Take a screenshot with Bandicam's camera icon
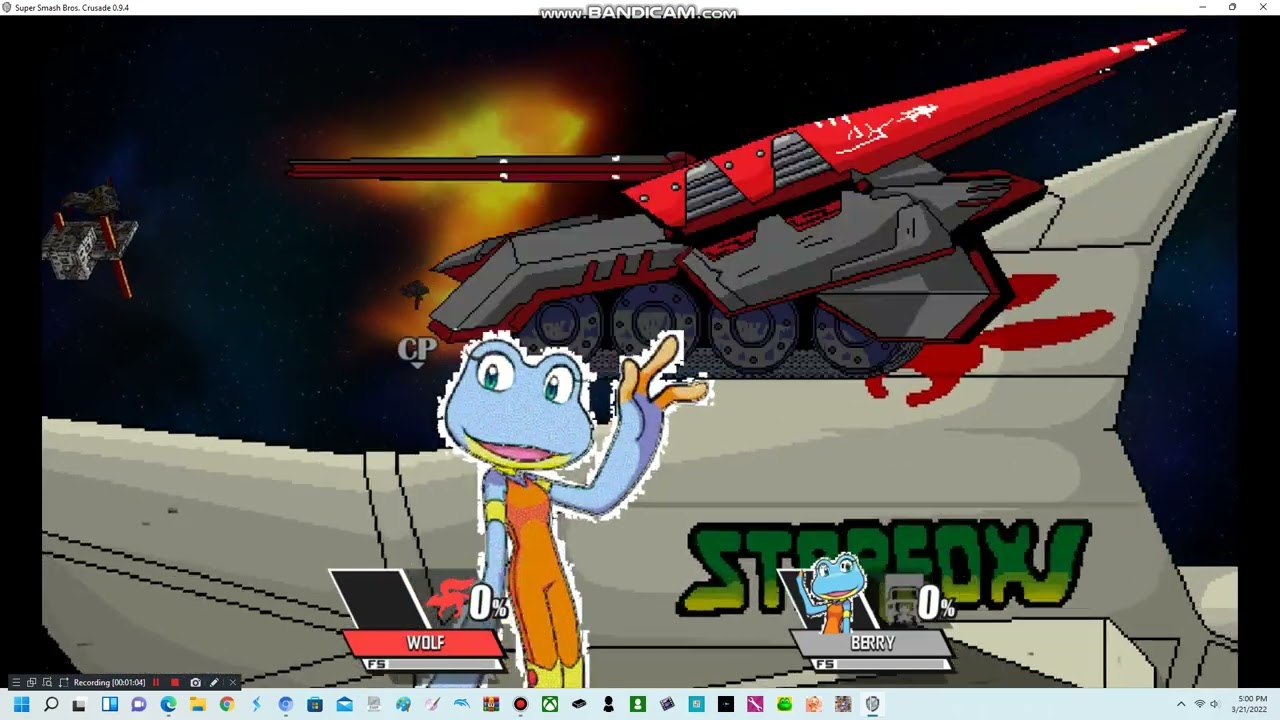Image resolution: width=1280 pixels, height=720 pixels. (x=195, y=682)
